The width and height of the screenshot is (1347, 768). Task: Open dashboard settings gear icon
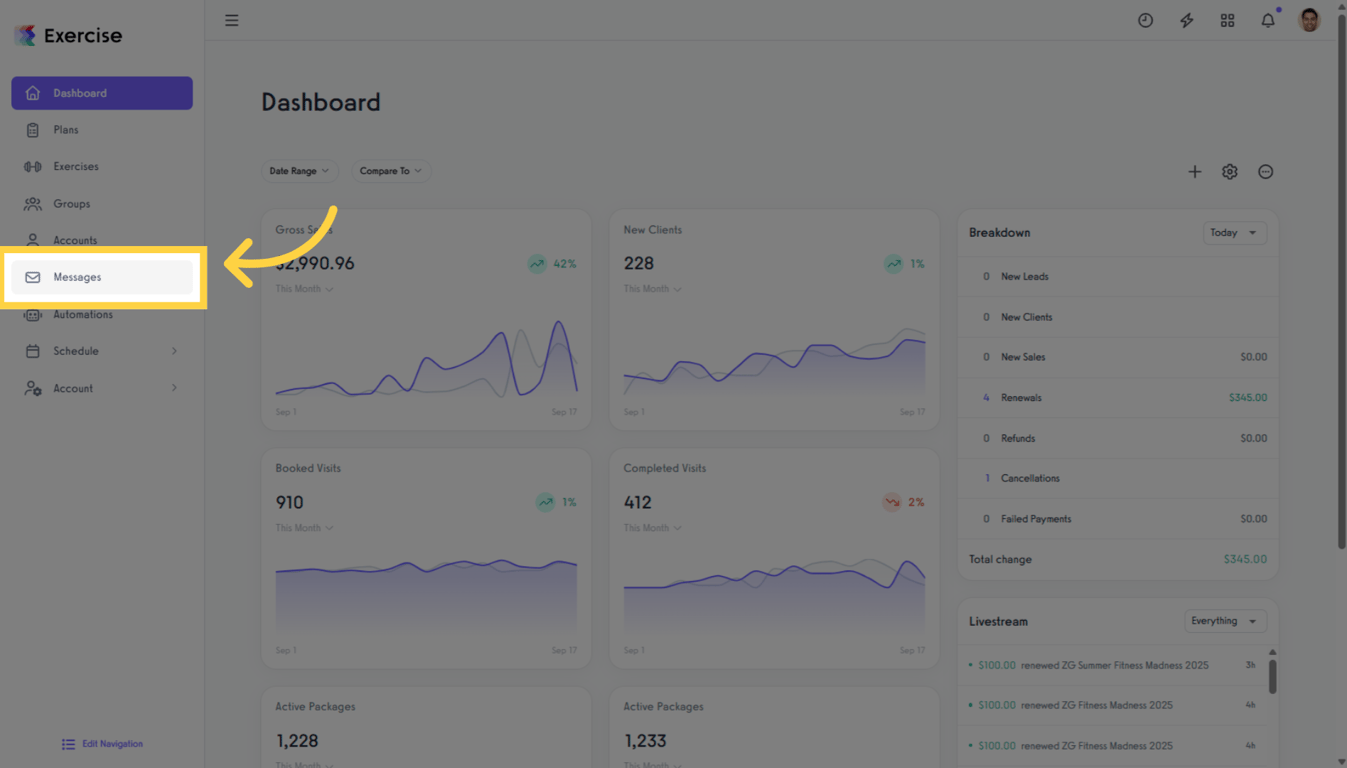coord(1229,172)
